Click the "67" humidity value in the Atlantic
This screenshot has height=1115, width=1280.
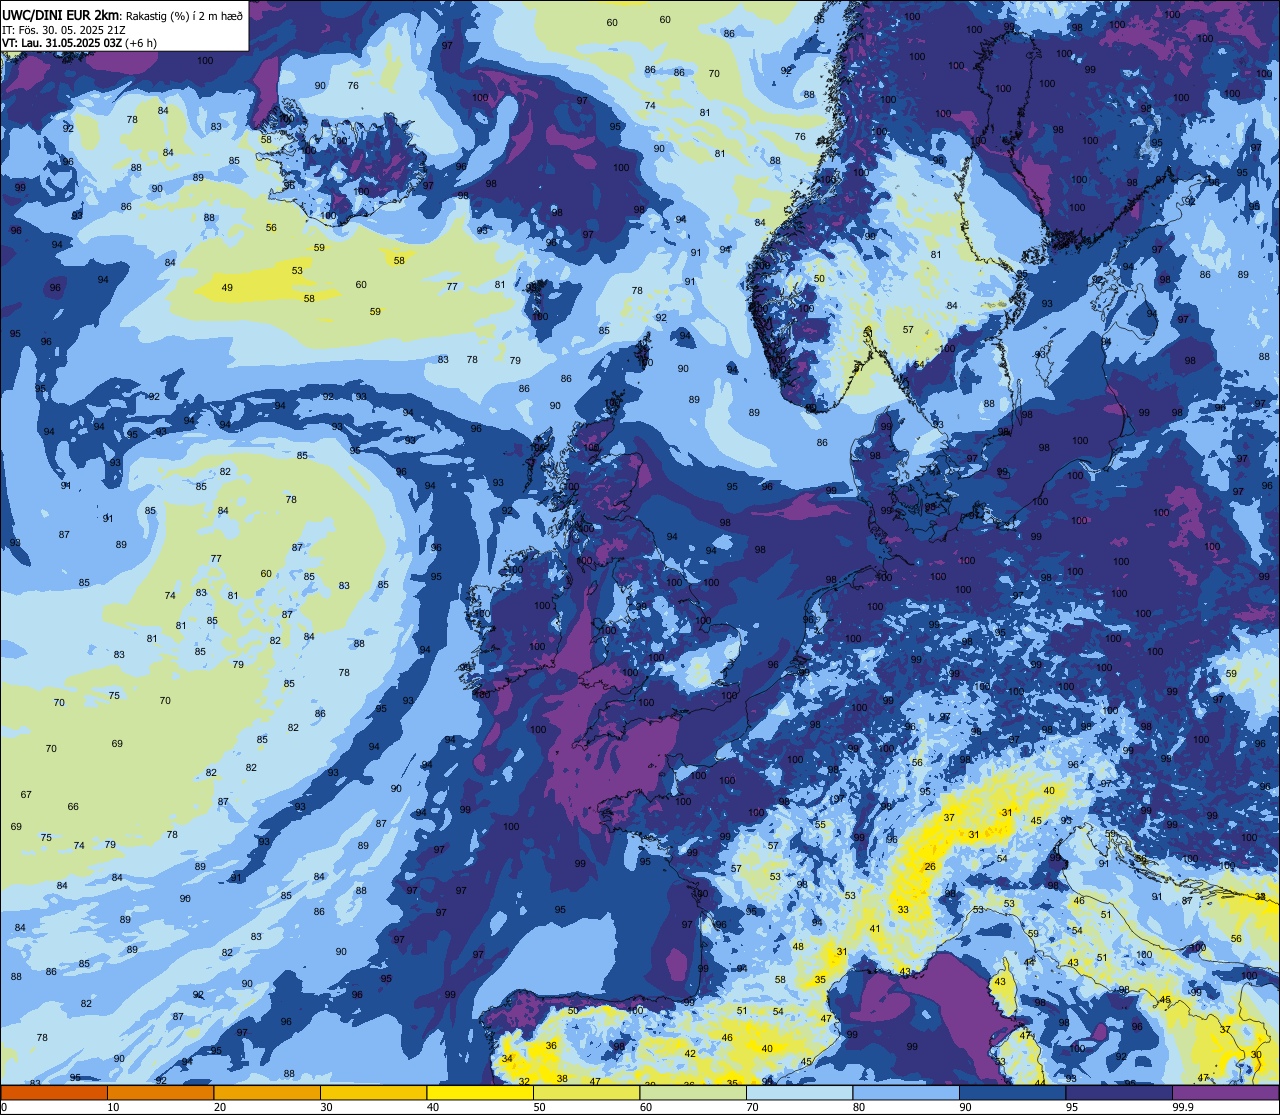click(26, 795)
